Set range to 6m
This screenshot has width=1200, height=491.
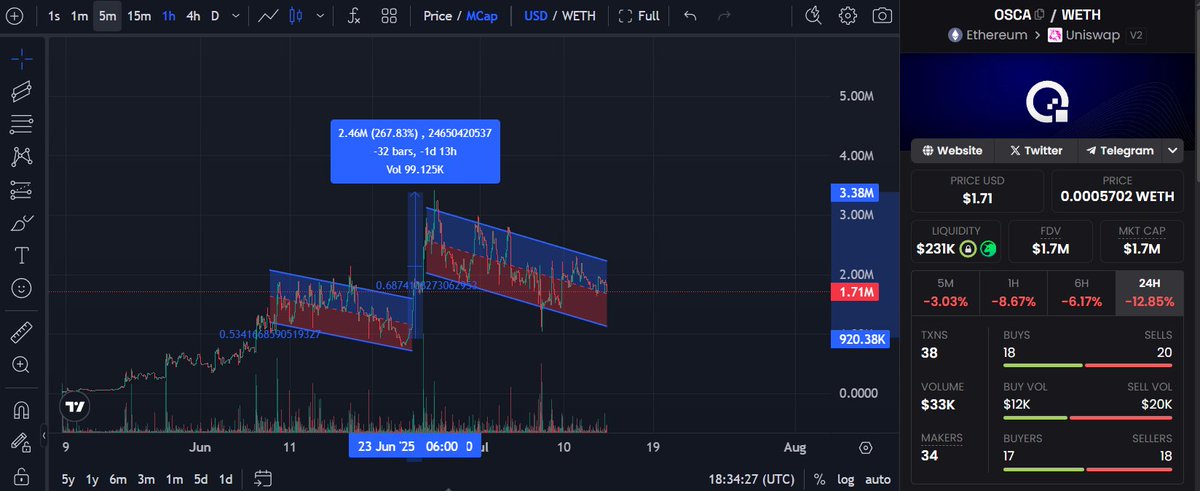click(x=118, y=478)
